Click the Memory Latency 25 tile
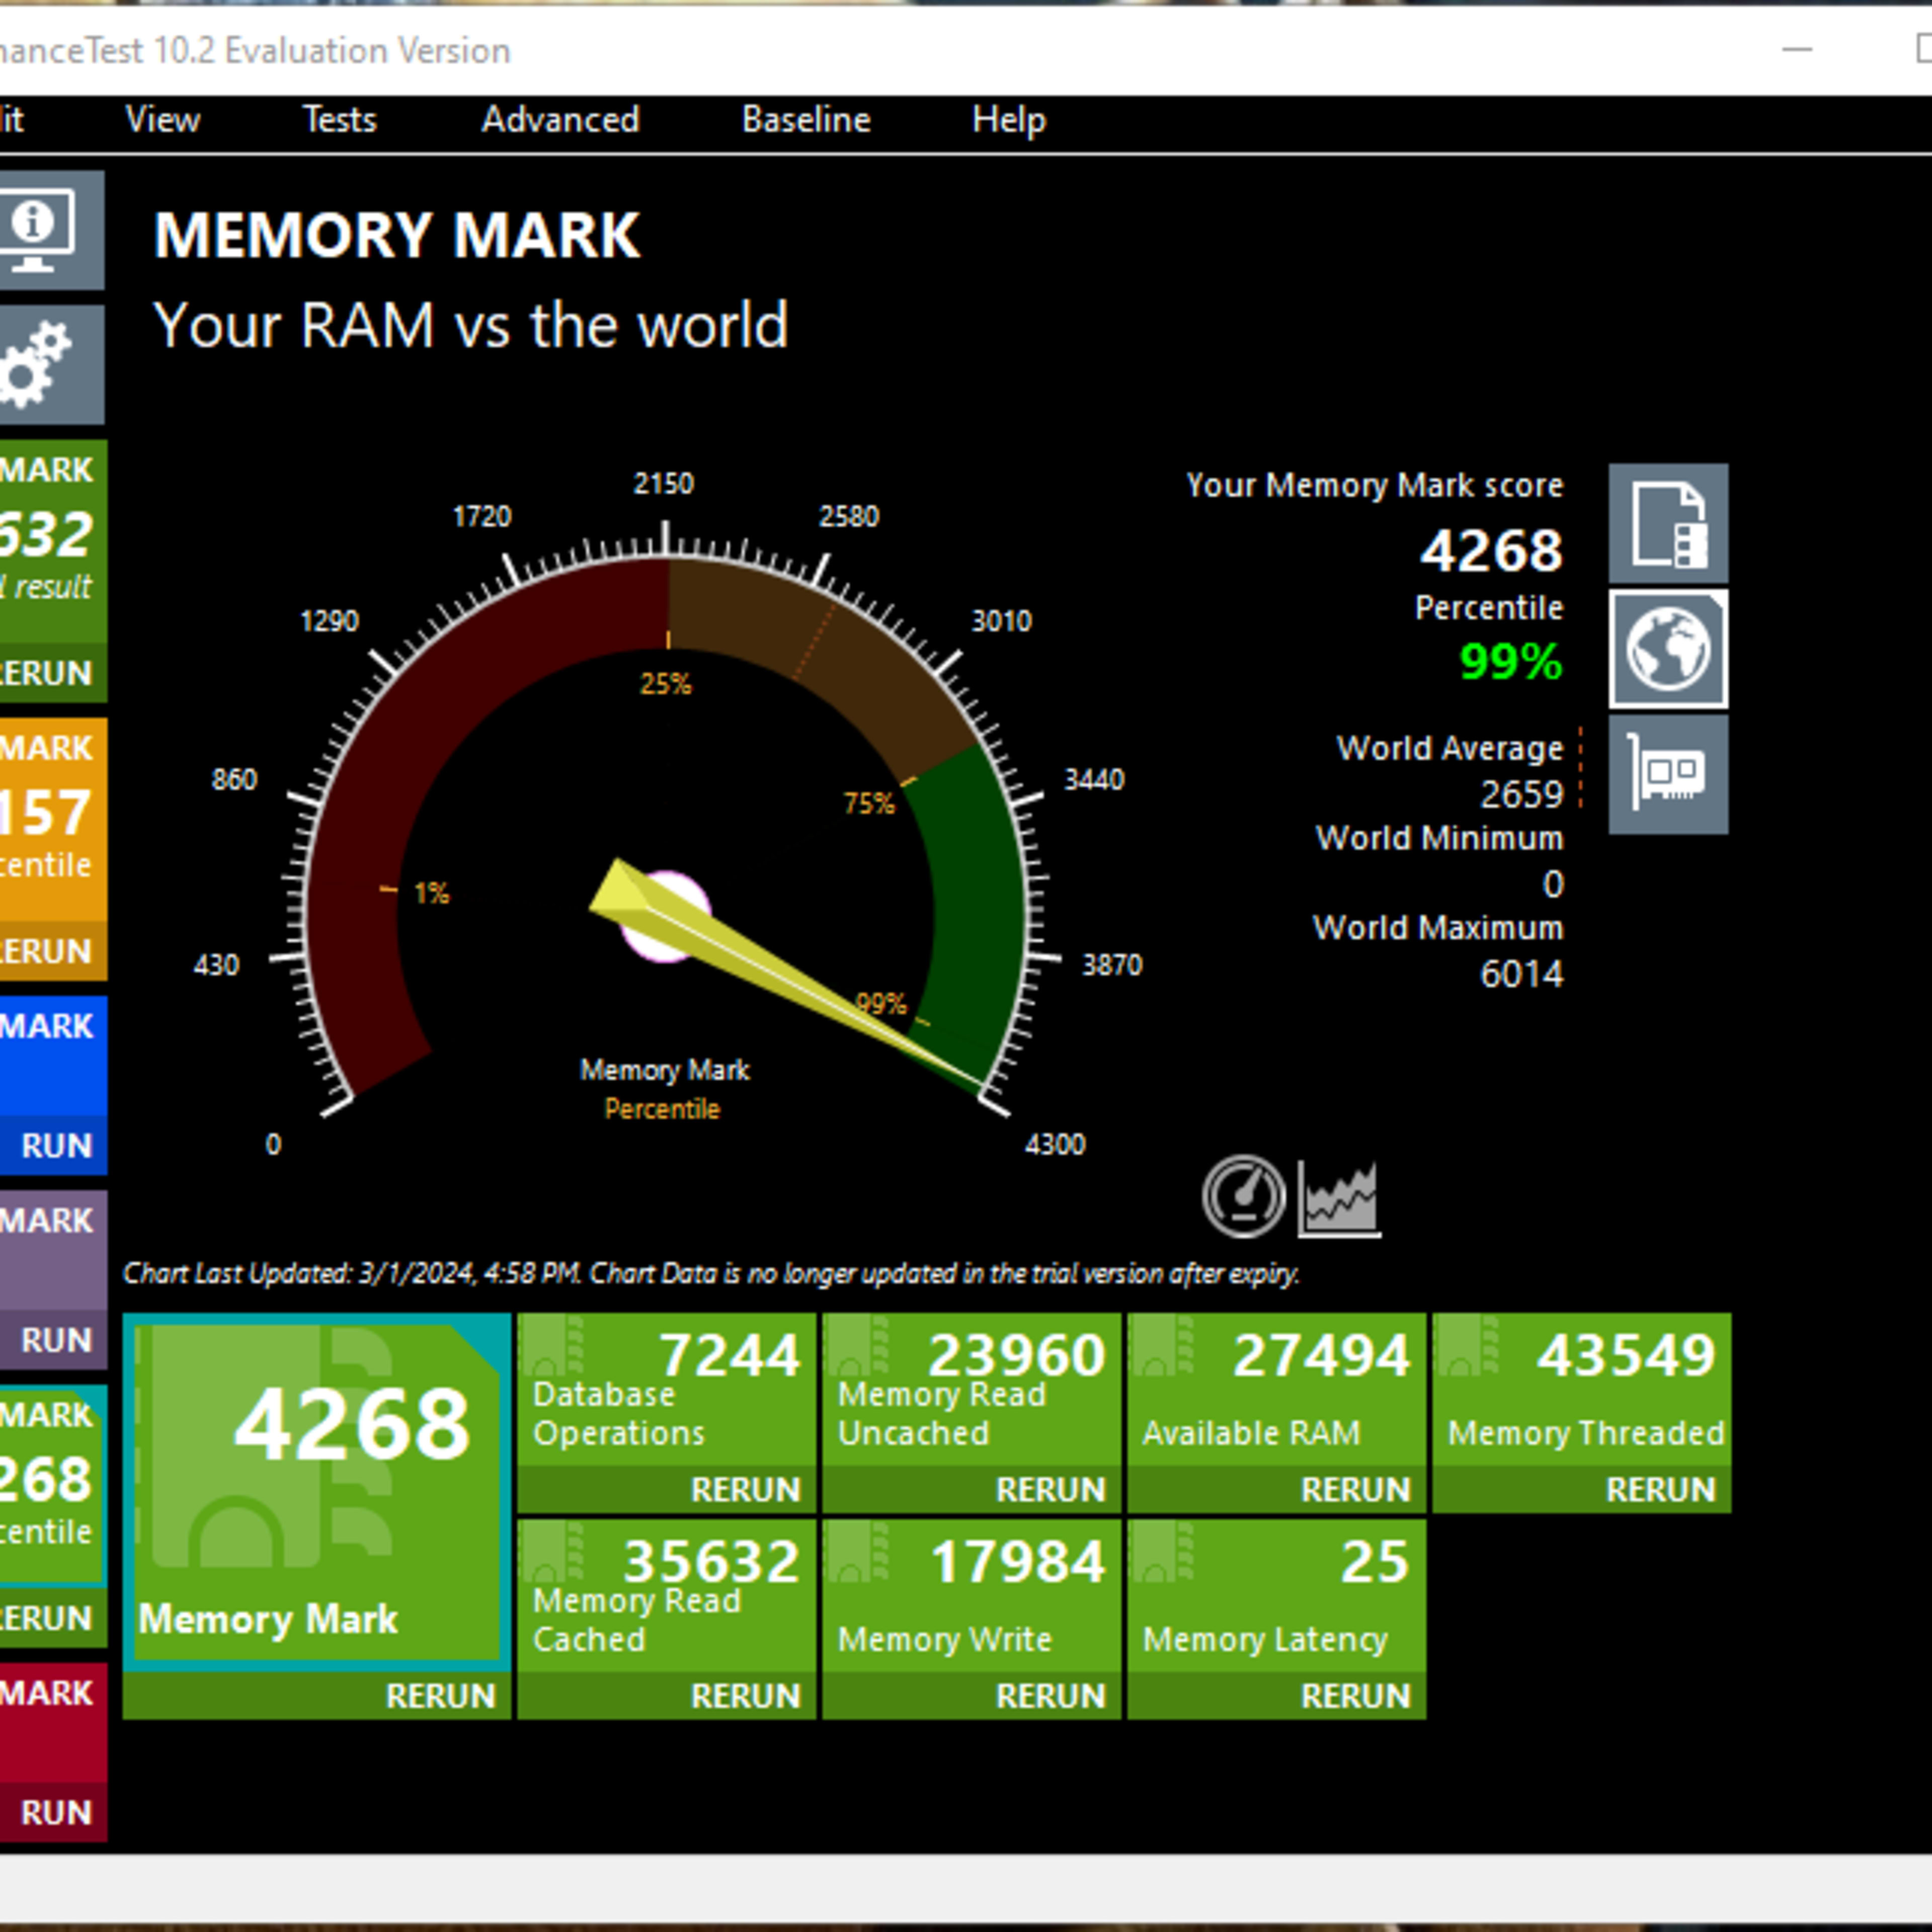The image size is (1932, 1932). click(x=1276, y=1596)
